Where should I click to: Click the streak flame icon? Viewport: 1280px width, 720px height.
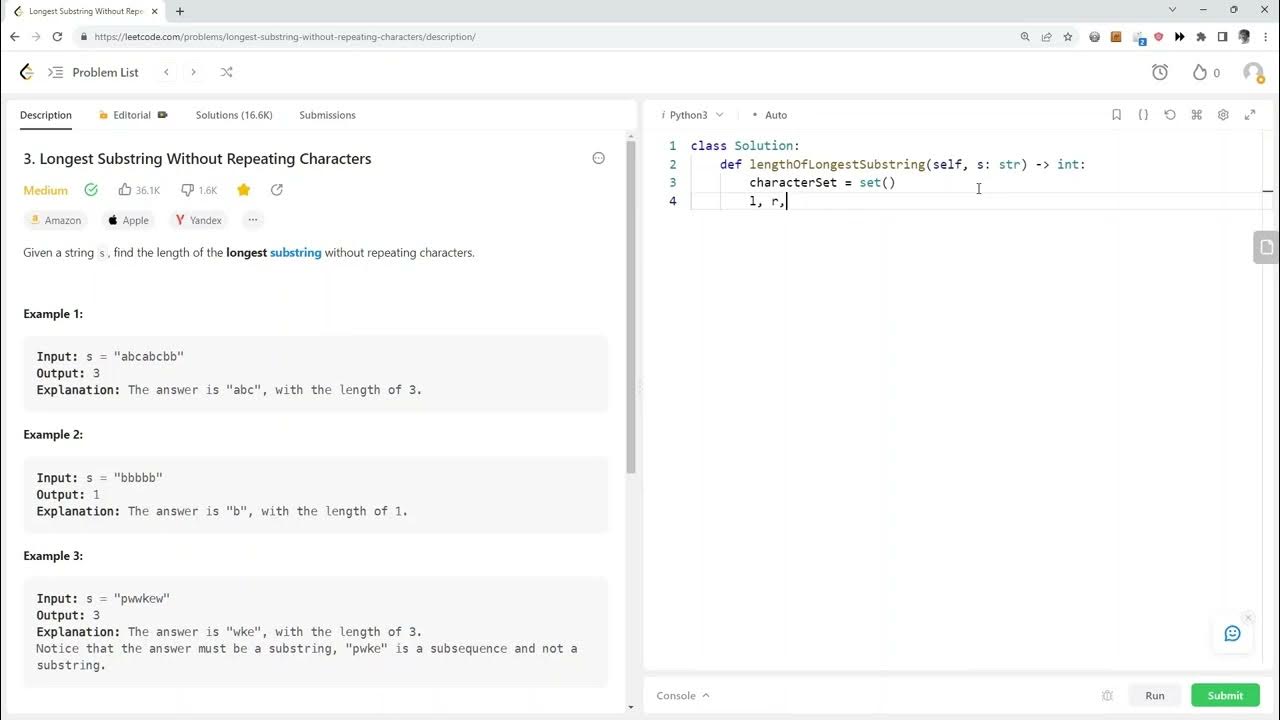1200,72
